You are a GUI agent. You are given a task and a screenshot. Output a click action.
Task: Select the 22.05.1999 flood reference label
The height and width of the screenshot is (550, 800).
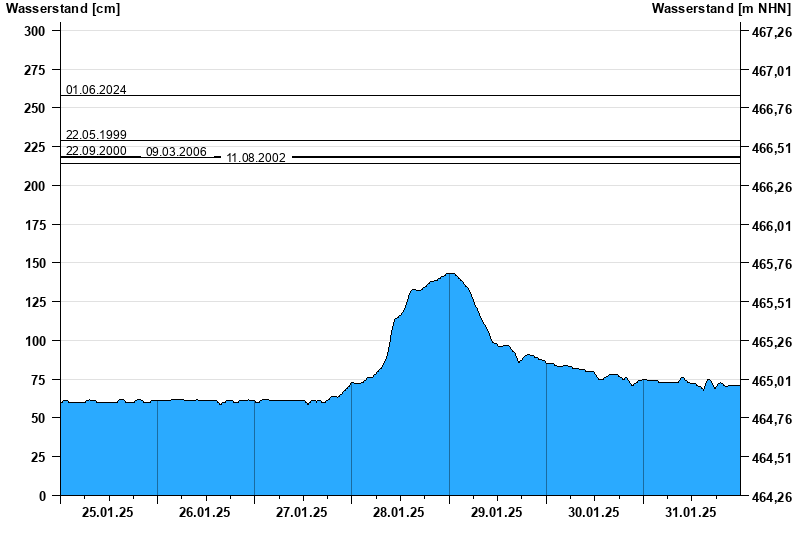(96, 135)
